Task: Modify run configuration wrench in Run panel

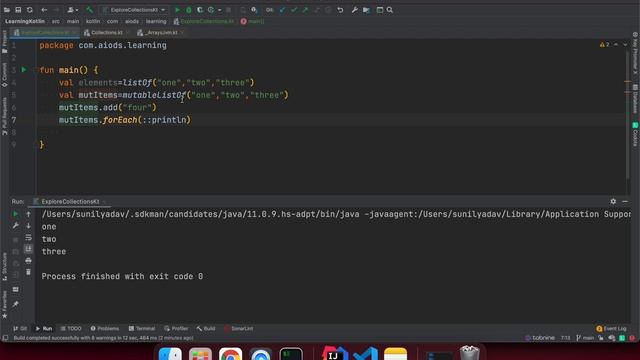Action: pyautogui.click(x=16, y=225)
